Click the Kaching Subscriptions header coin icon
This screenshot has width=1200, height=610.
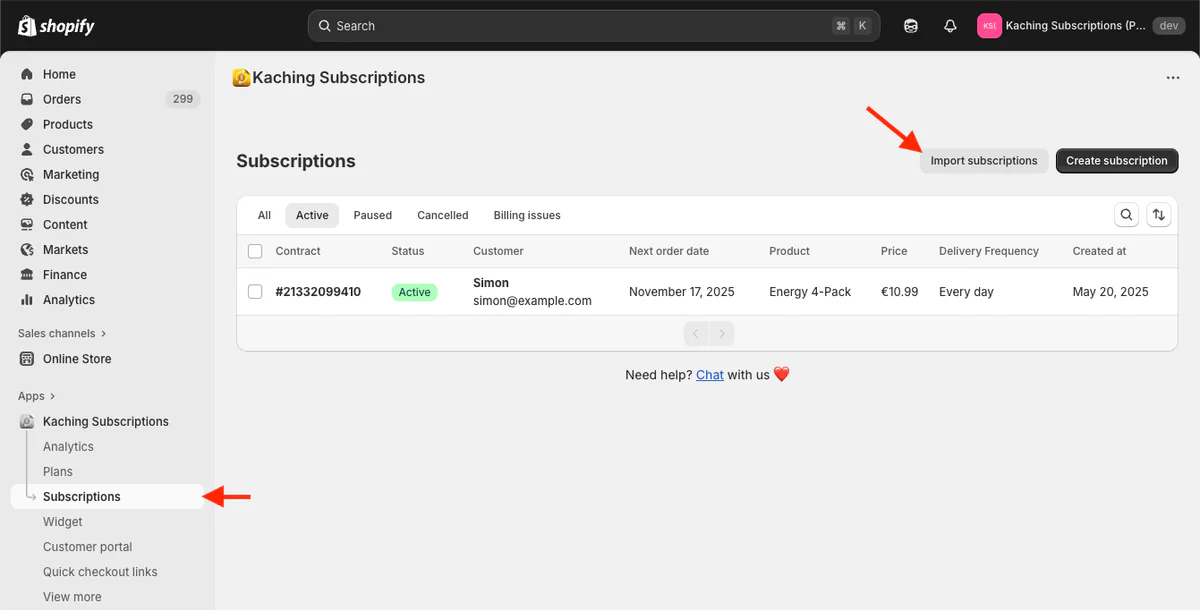click(x=241, y=78)
